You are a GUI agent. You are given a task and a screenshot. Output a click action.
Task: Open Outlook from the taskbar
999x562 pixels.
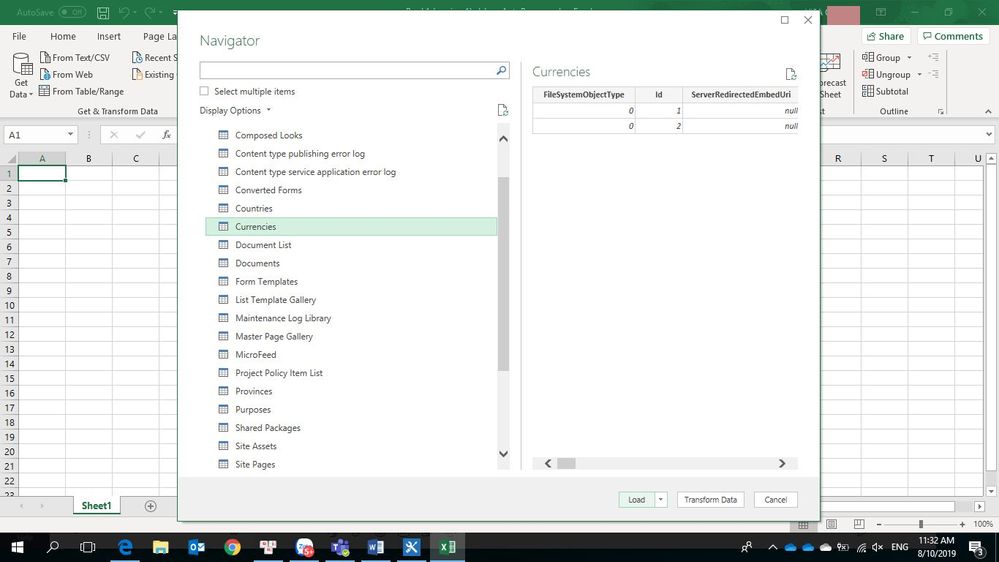196,547
